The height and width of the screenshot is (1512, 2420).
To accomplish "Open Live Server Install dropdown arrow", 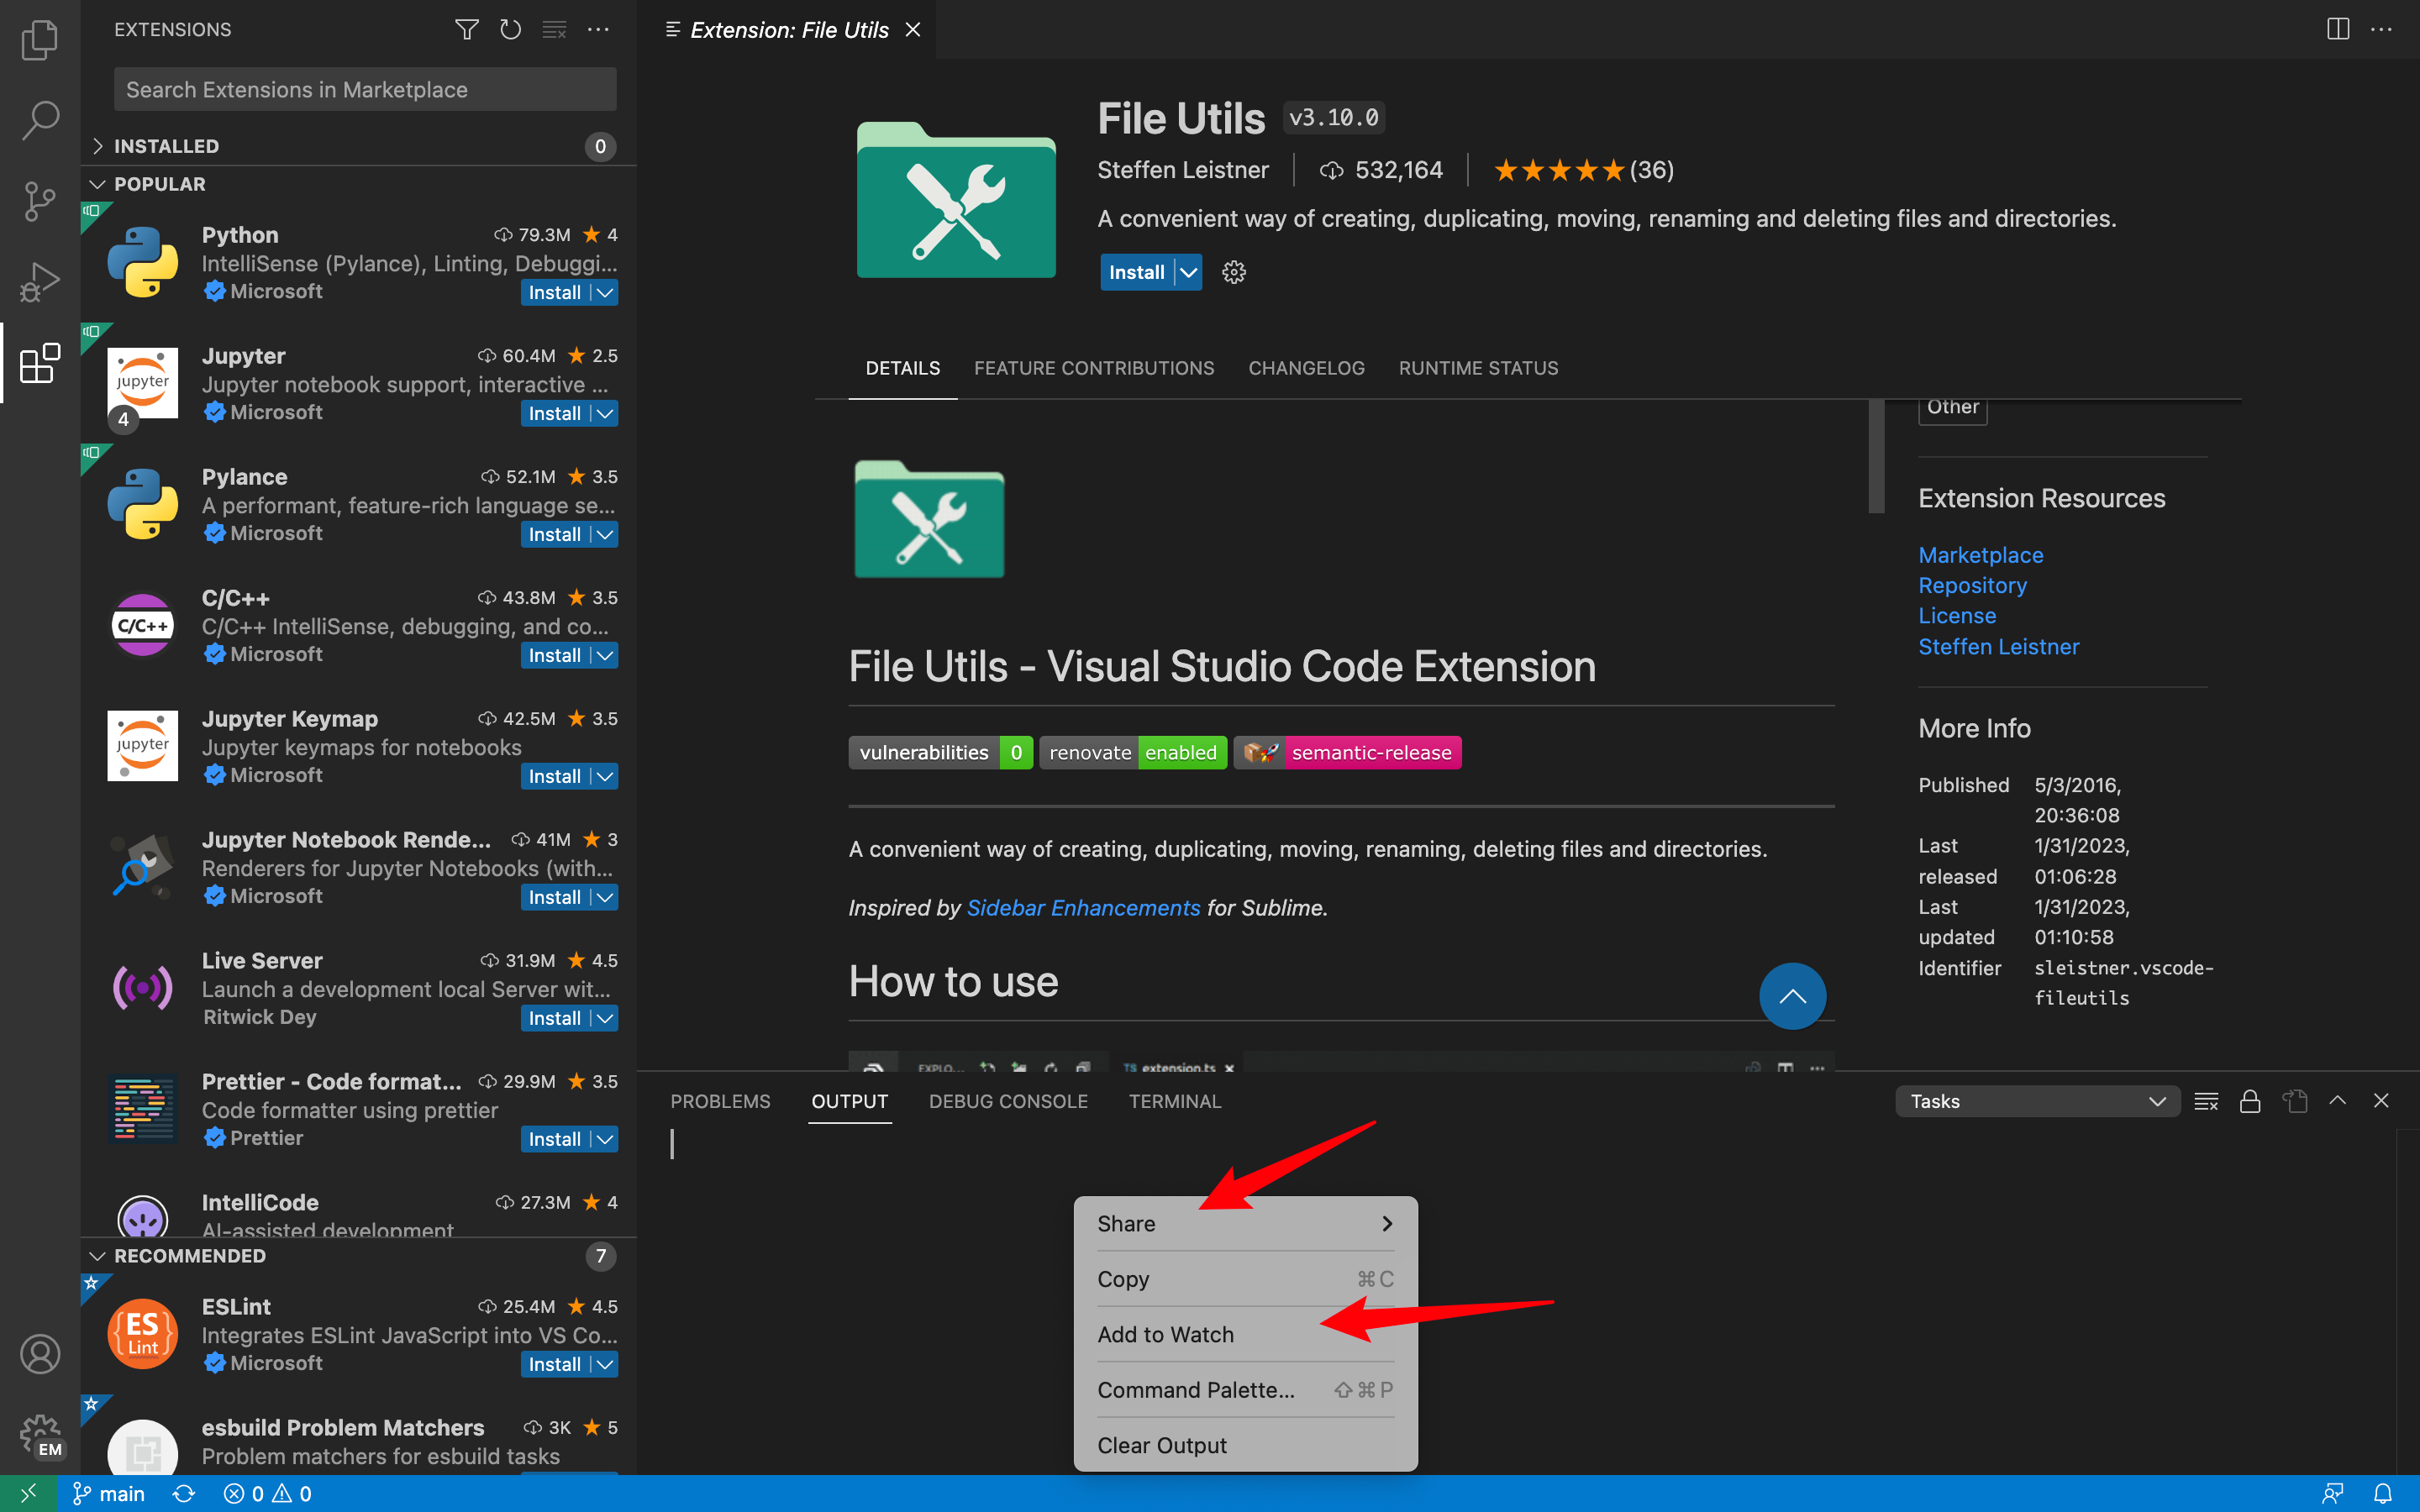I will pos(605,1018).
